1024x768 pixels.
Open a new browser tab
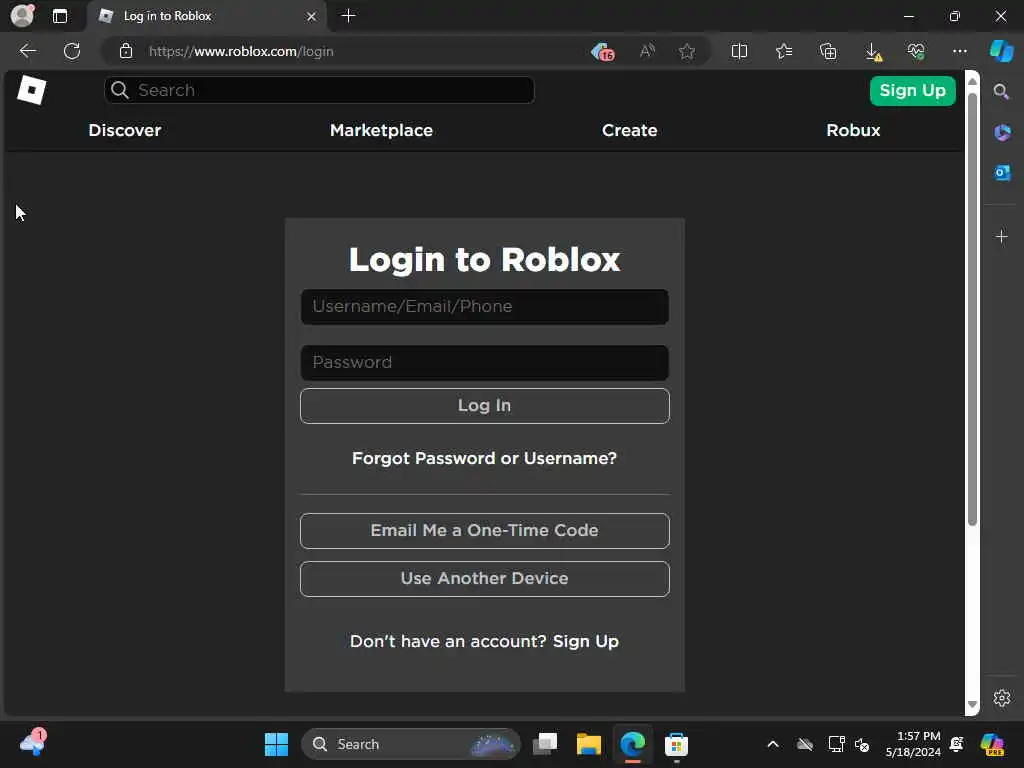(x=349, y=16)
